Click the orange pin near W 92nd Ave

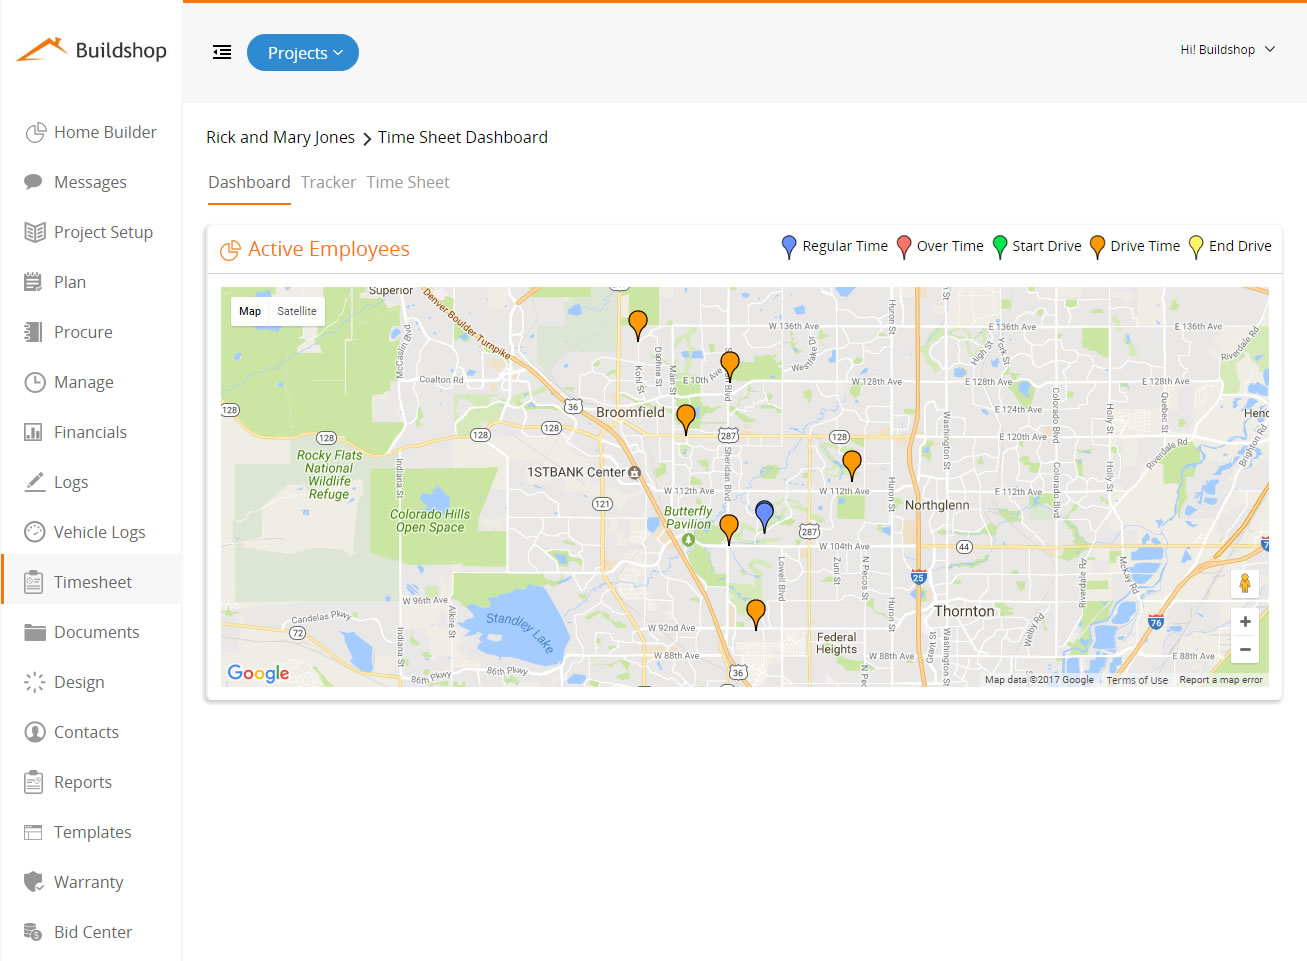[756, 614]
